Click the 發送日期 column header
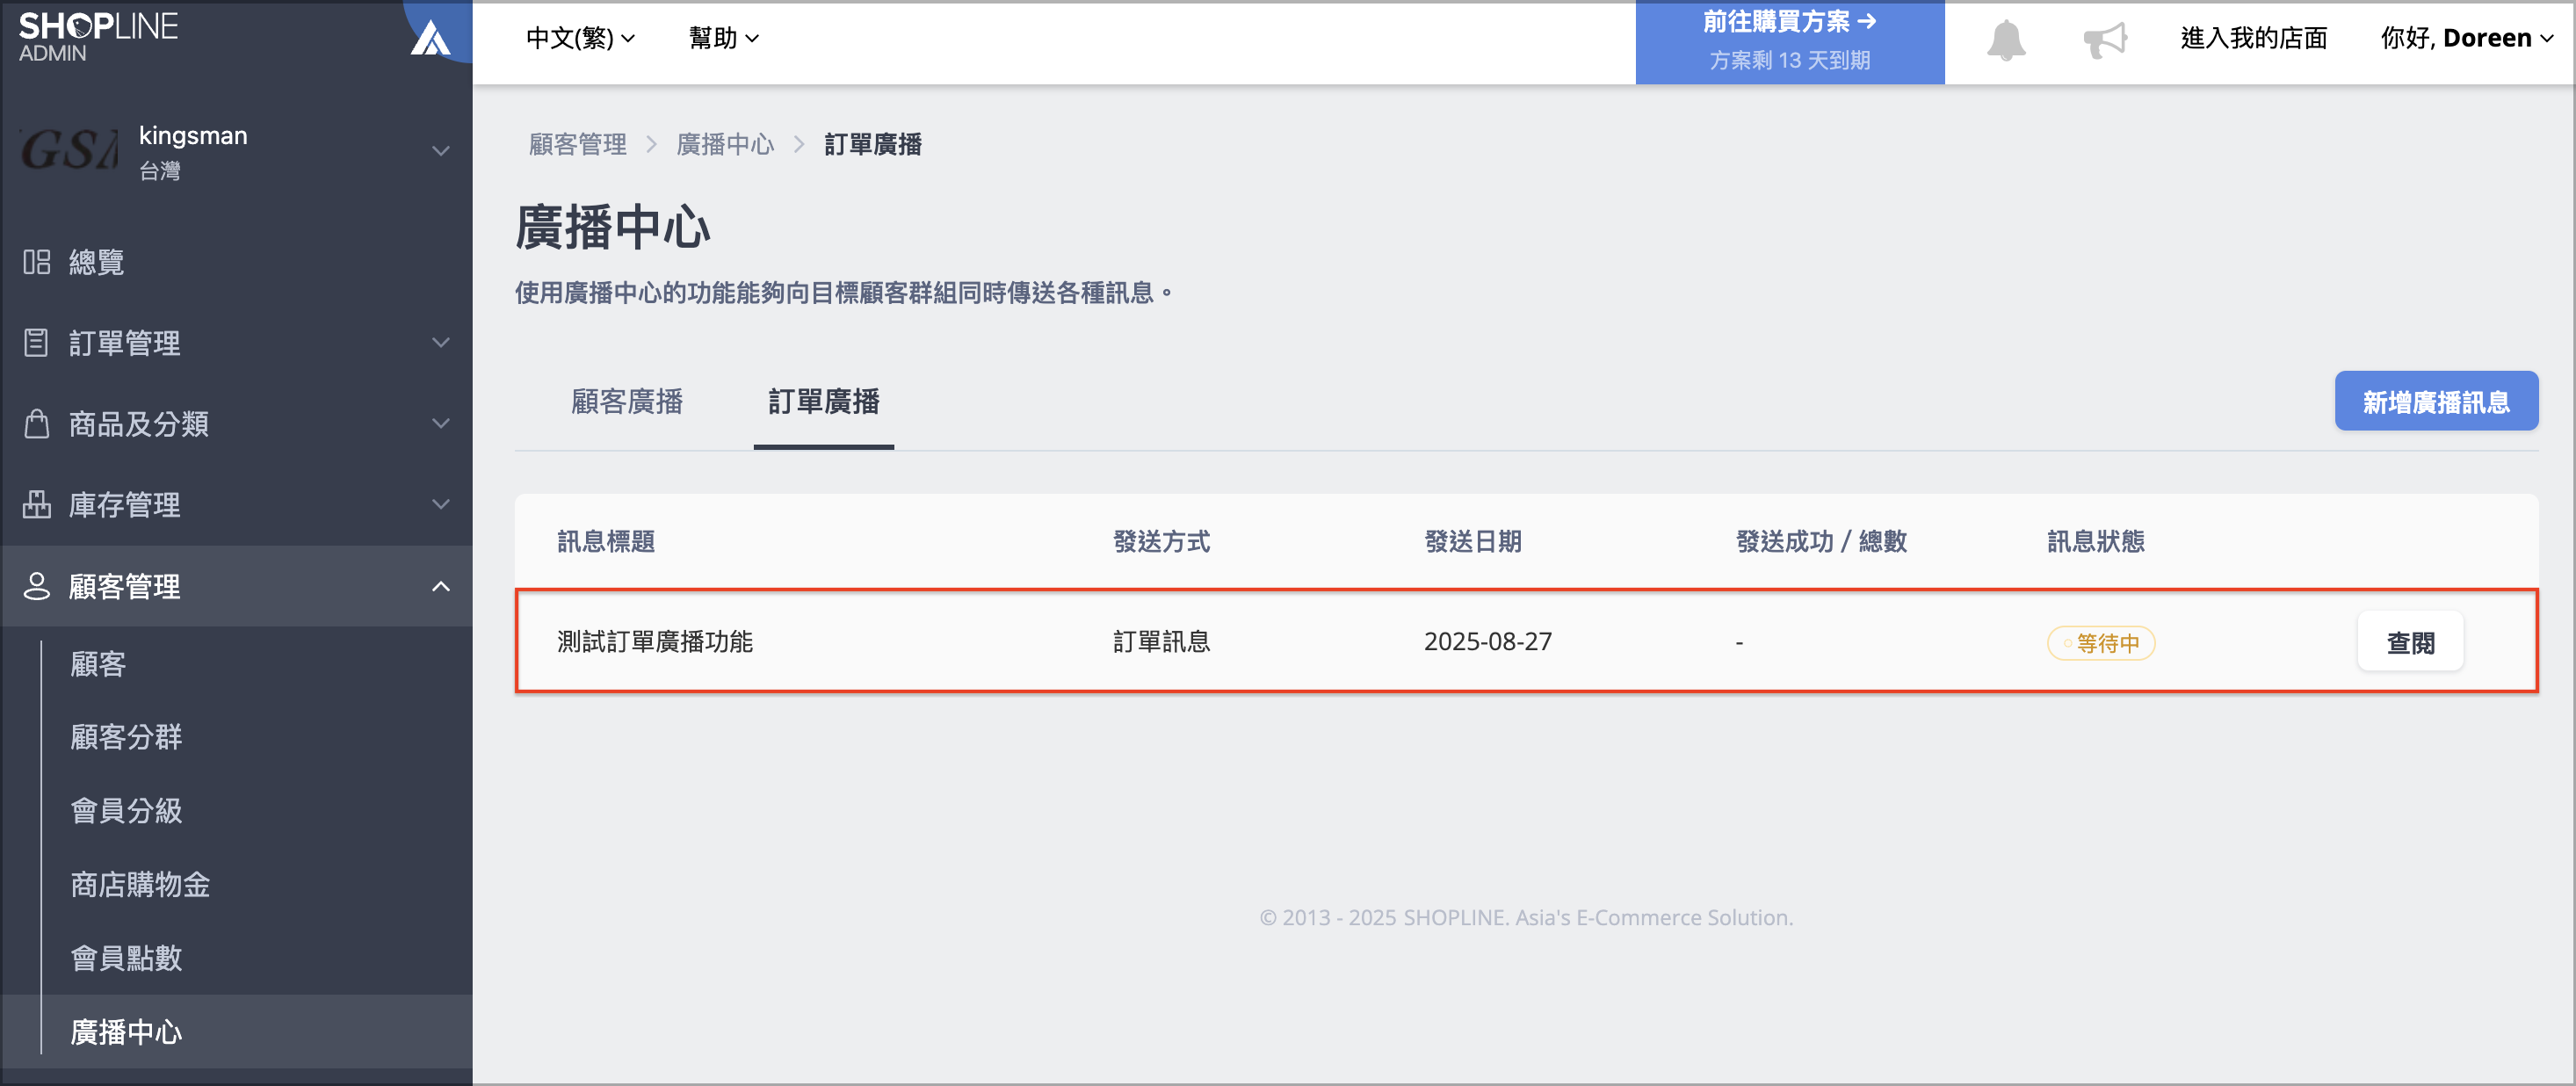This screenshot has width=2576, height=1086. 1473,542
